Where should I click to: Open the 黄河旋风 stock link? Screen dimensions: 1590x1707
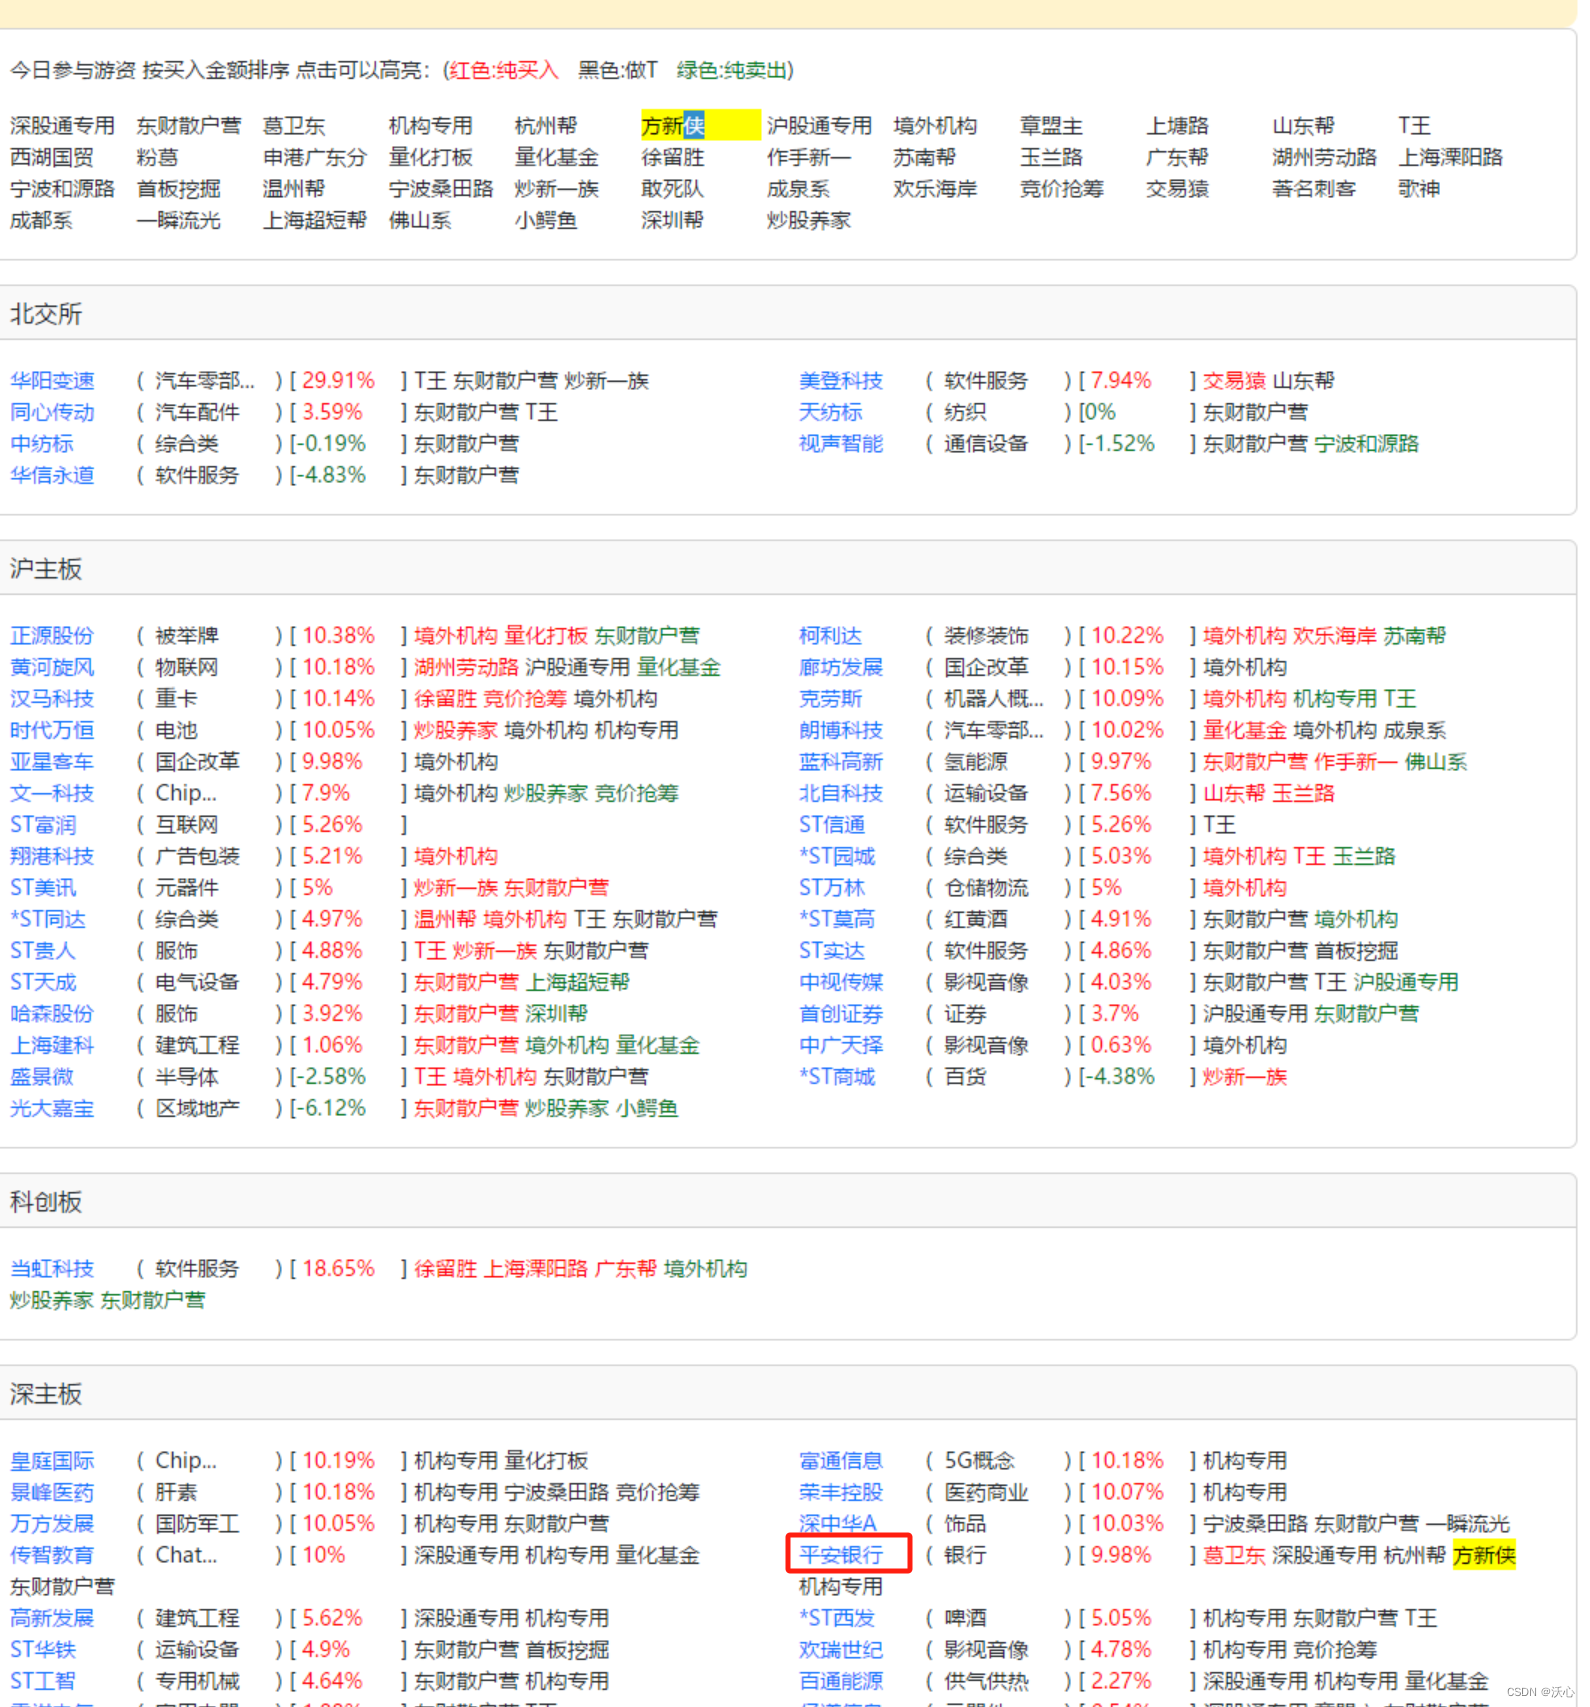tap(52, 667)
